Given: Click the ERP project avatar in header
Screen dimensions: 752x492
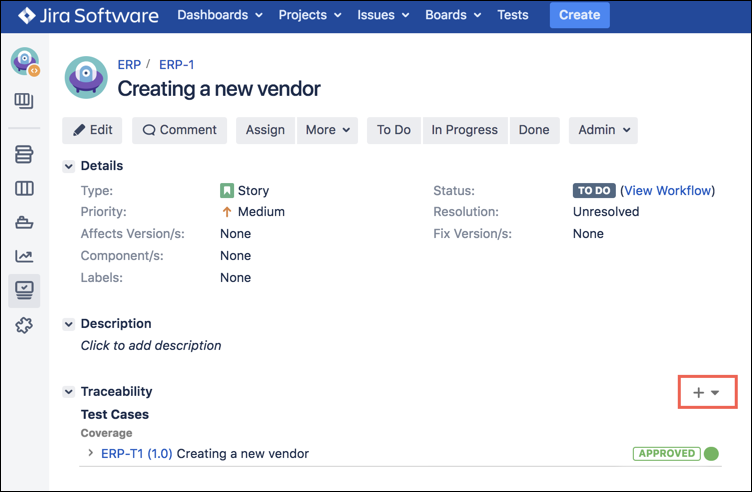Looking at the screenshot, I should coord(86,79).
